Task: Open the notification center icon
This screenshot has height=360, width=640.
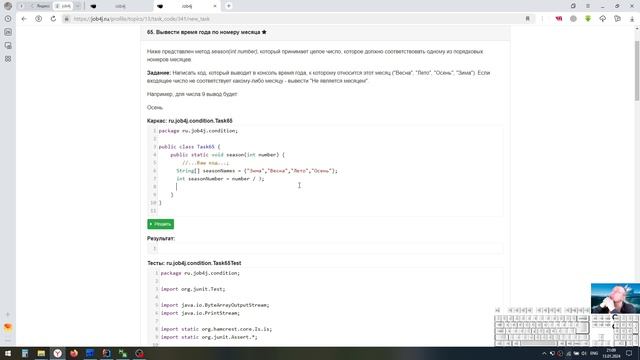Action: pyautogui.click(x=629, y=353)
